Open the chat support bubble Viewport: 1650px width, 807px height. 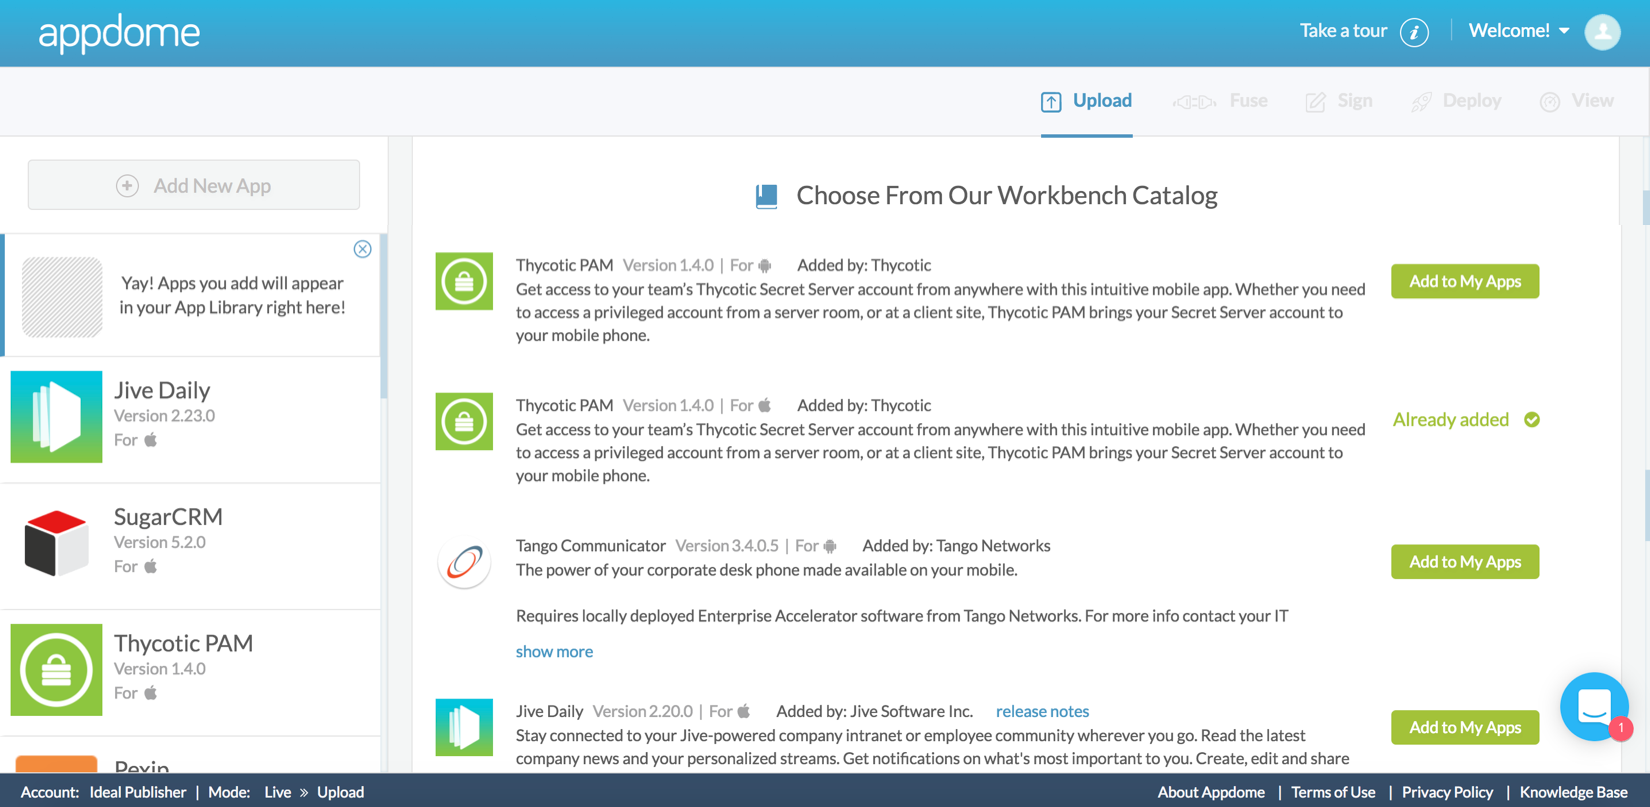pyautogui.click(x=1594, y=706)
